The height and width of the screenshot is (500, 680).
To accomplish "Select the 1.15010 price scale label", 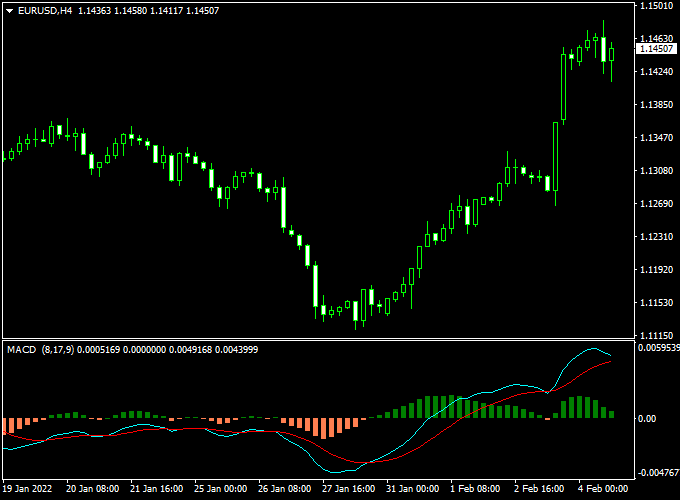I will 657,6.
